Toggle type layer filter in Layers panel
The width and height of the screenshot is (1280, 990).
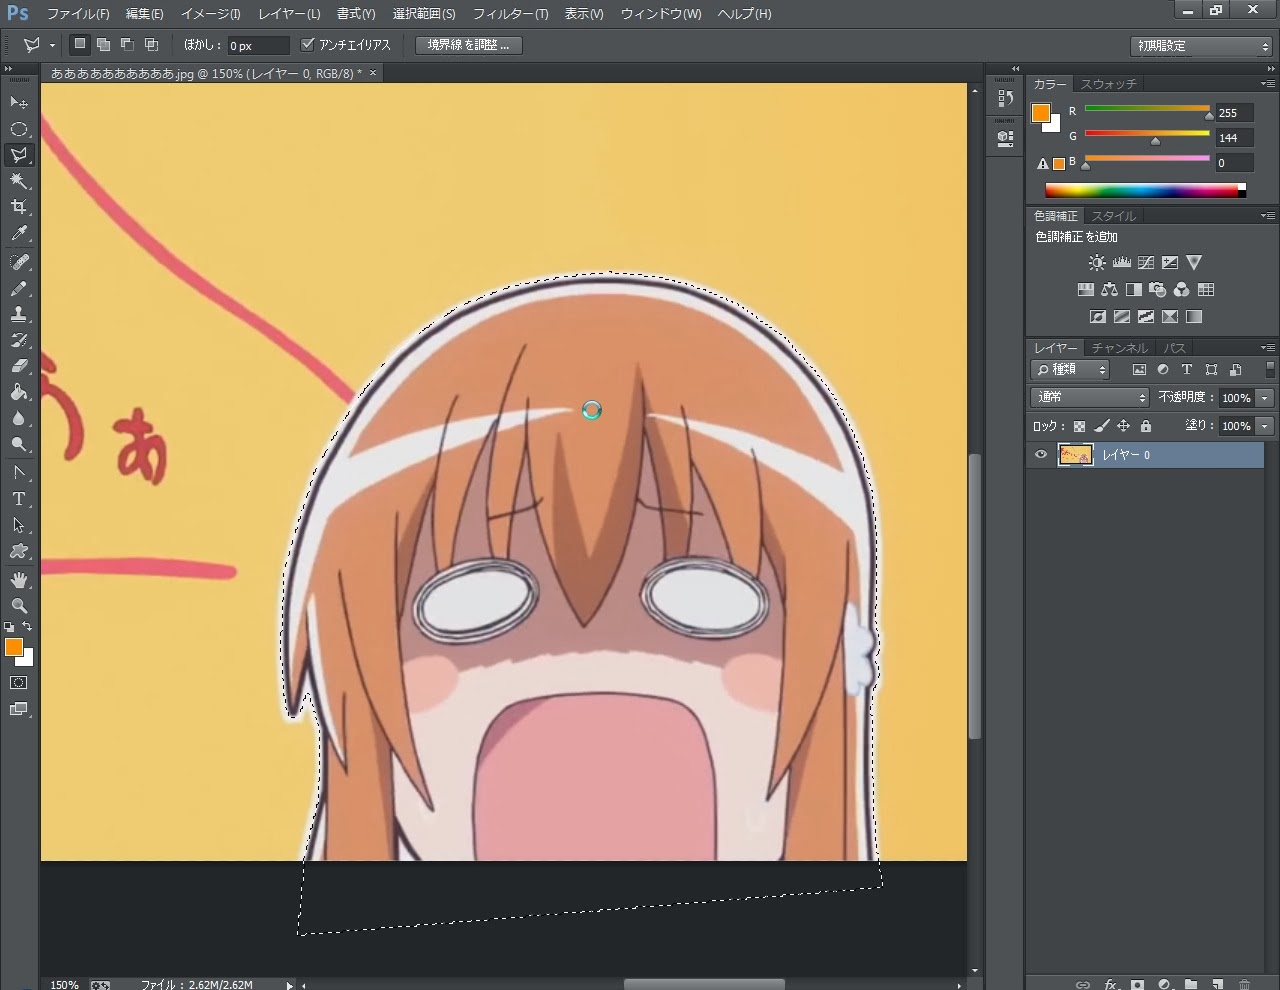tap(1187, 370)
